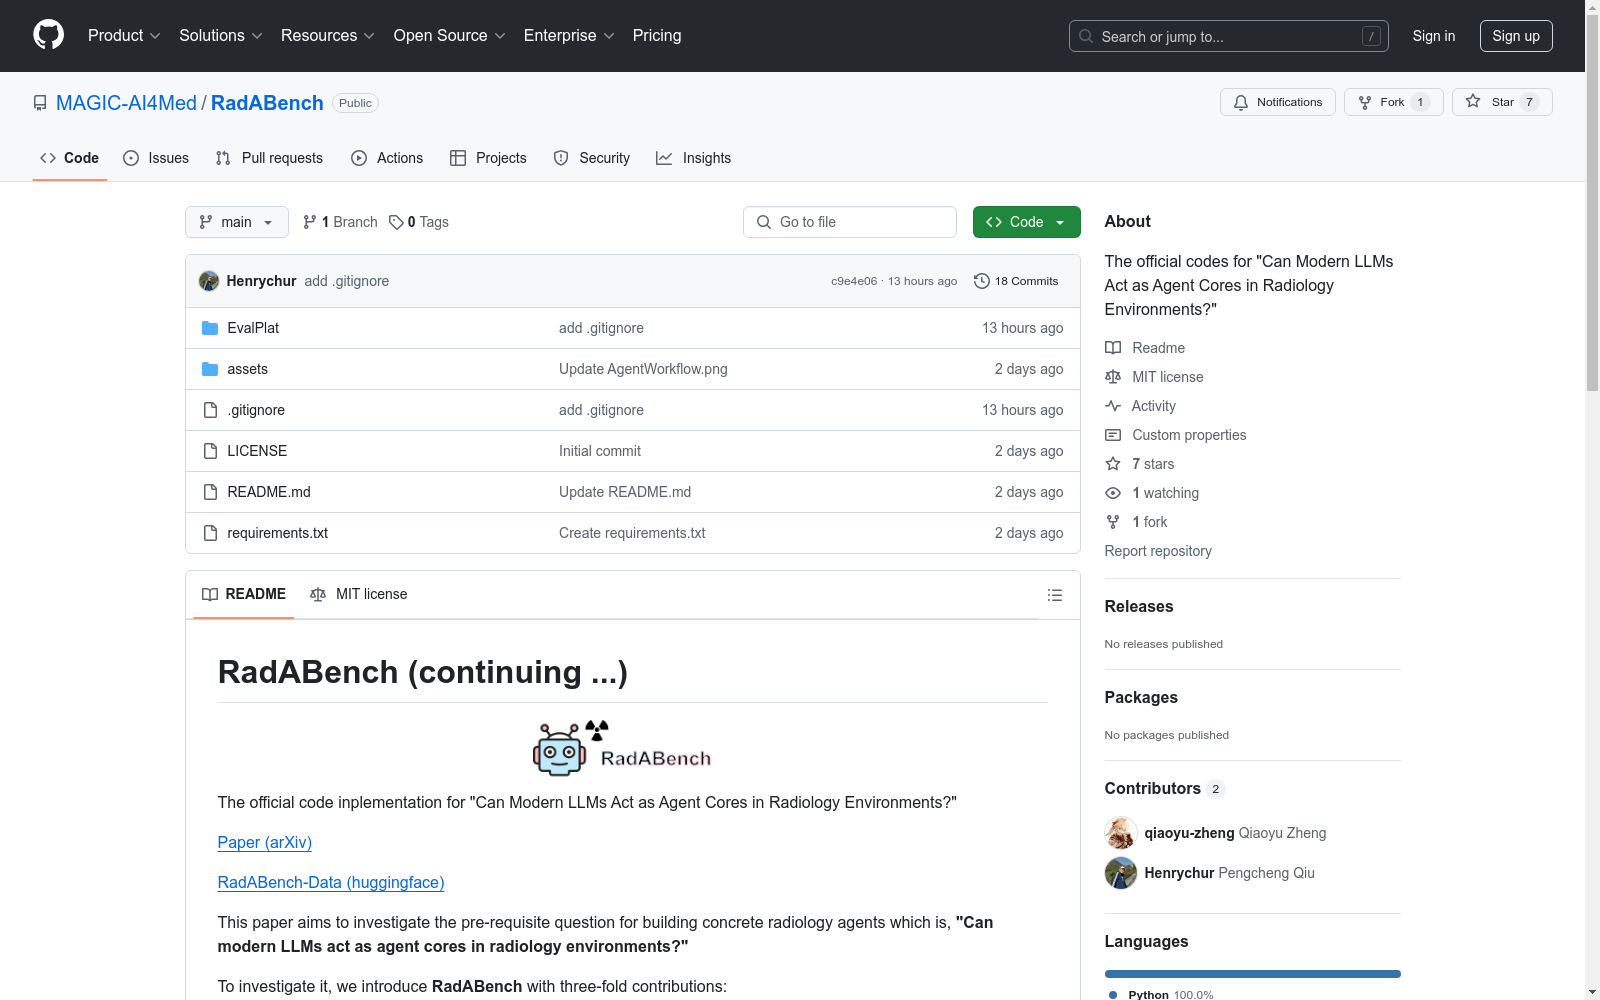Click the Sign up button
The height and width of the screenshot is (1000, 1600).
(1516, 36)
